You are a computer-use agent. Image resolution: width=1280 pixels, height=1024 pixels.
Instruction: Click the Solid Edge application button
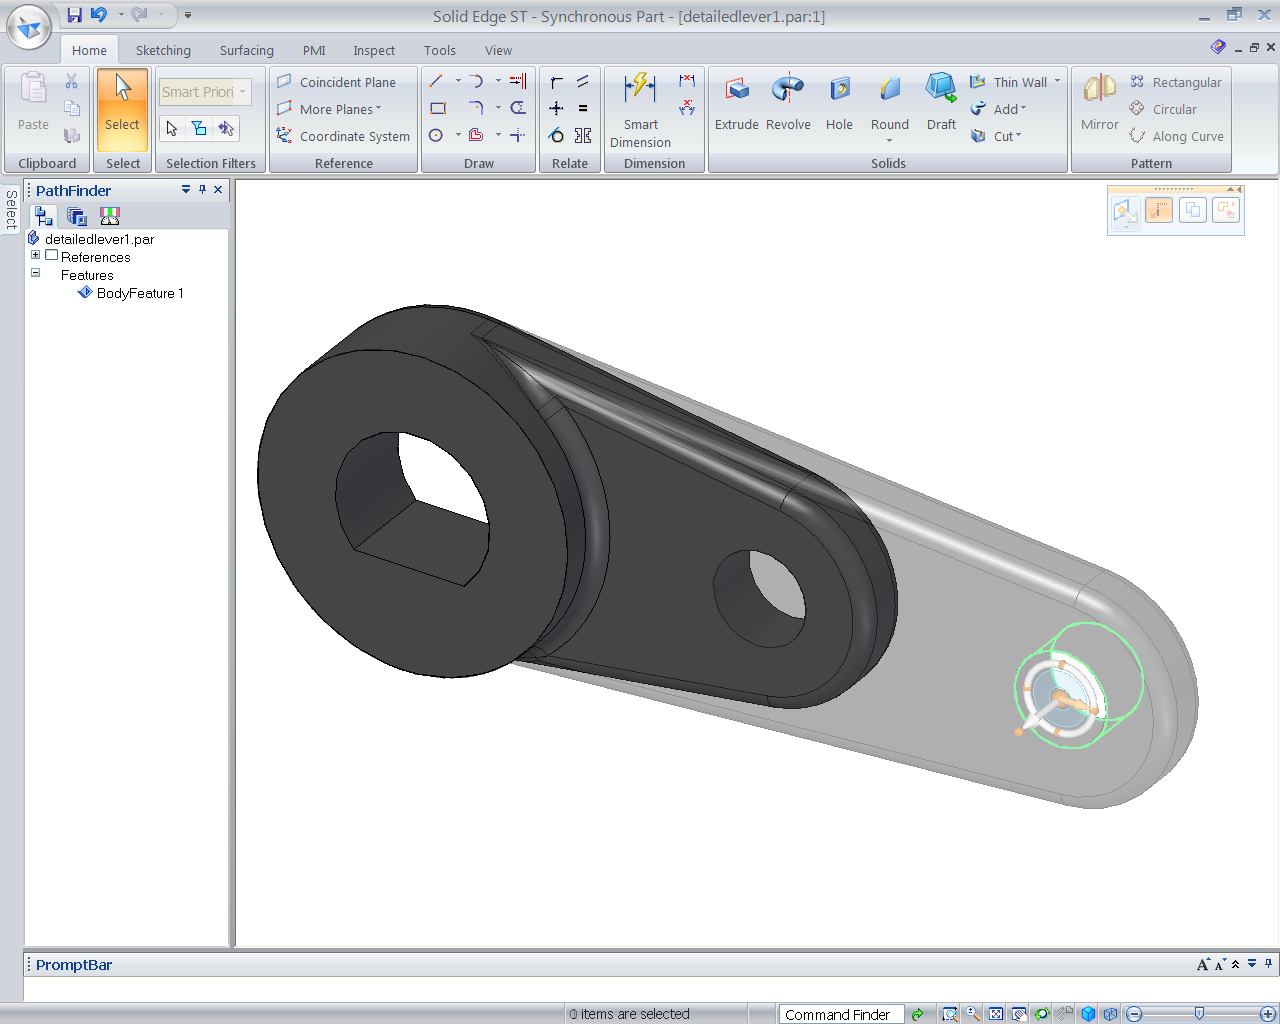[29, 27]
